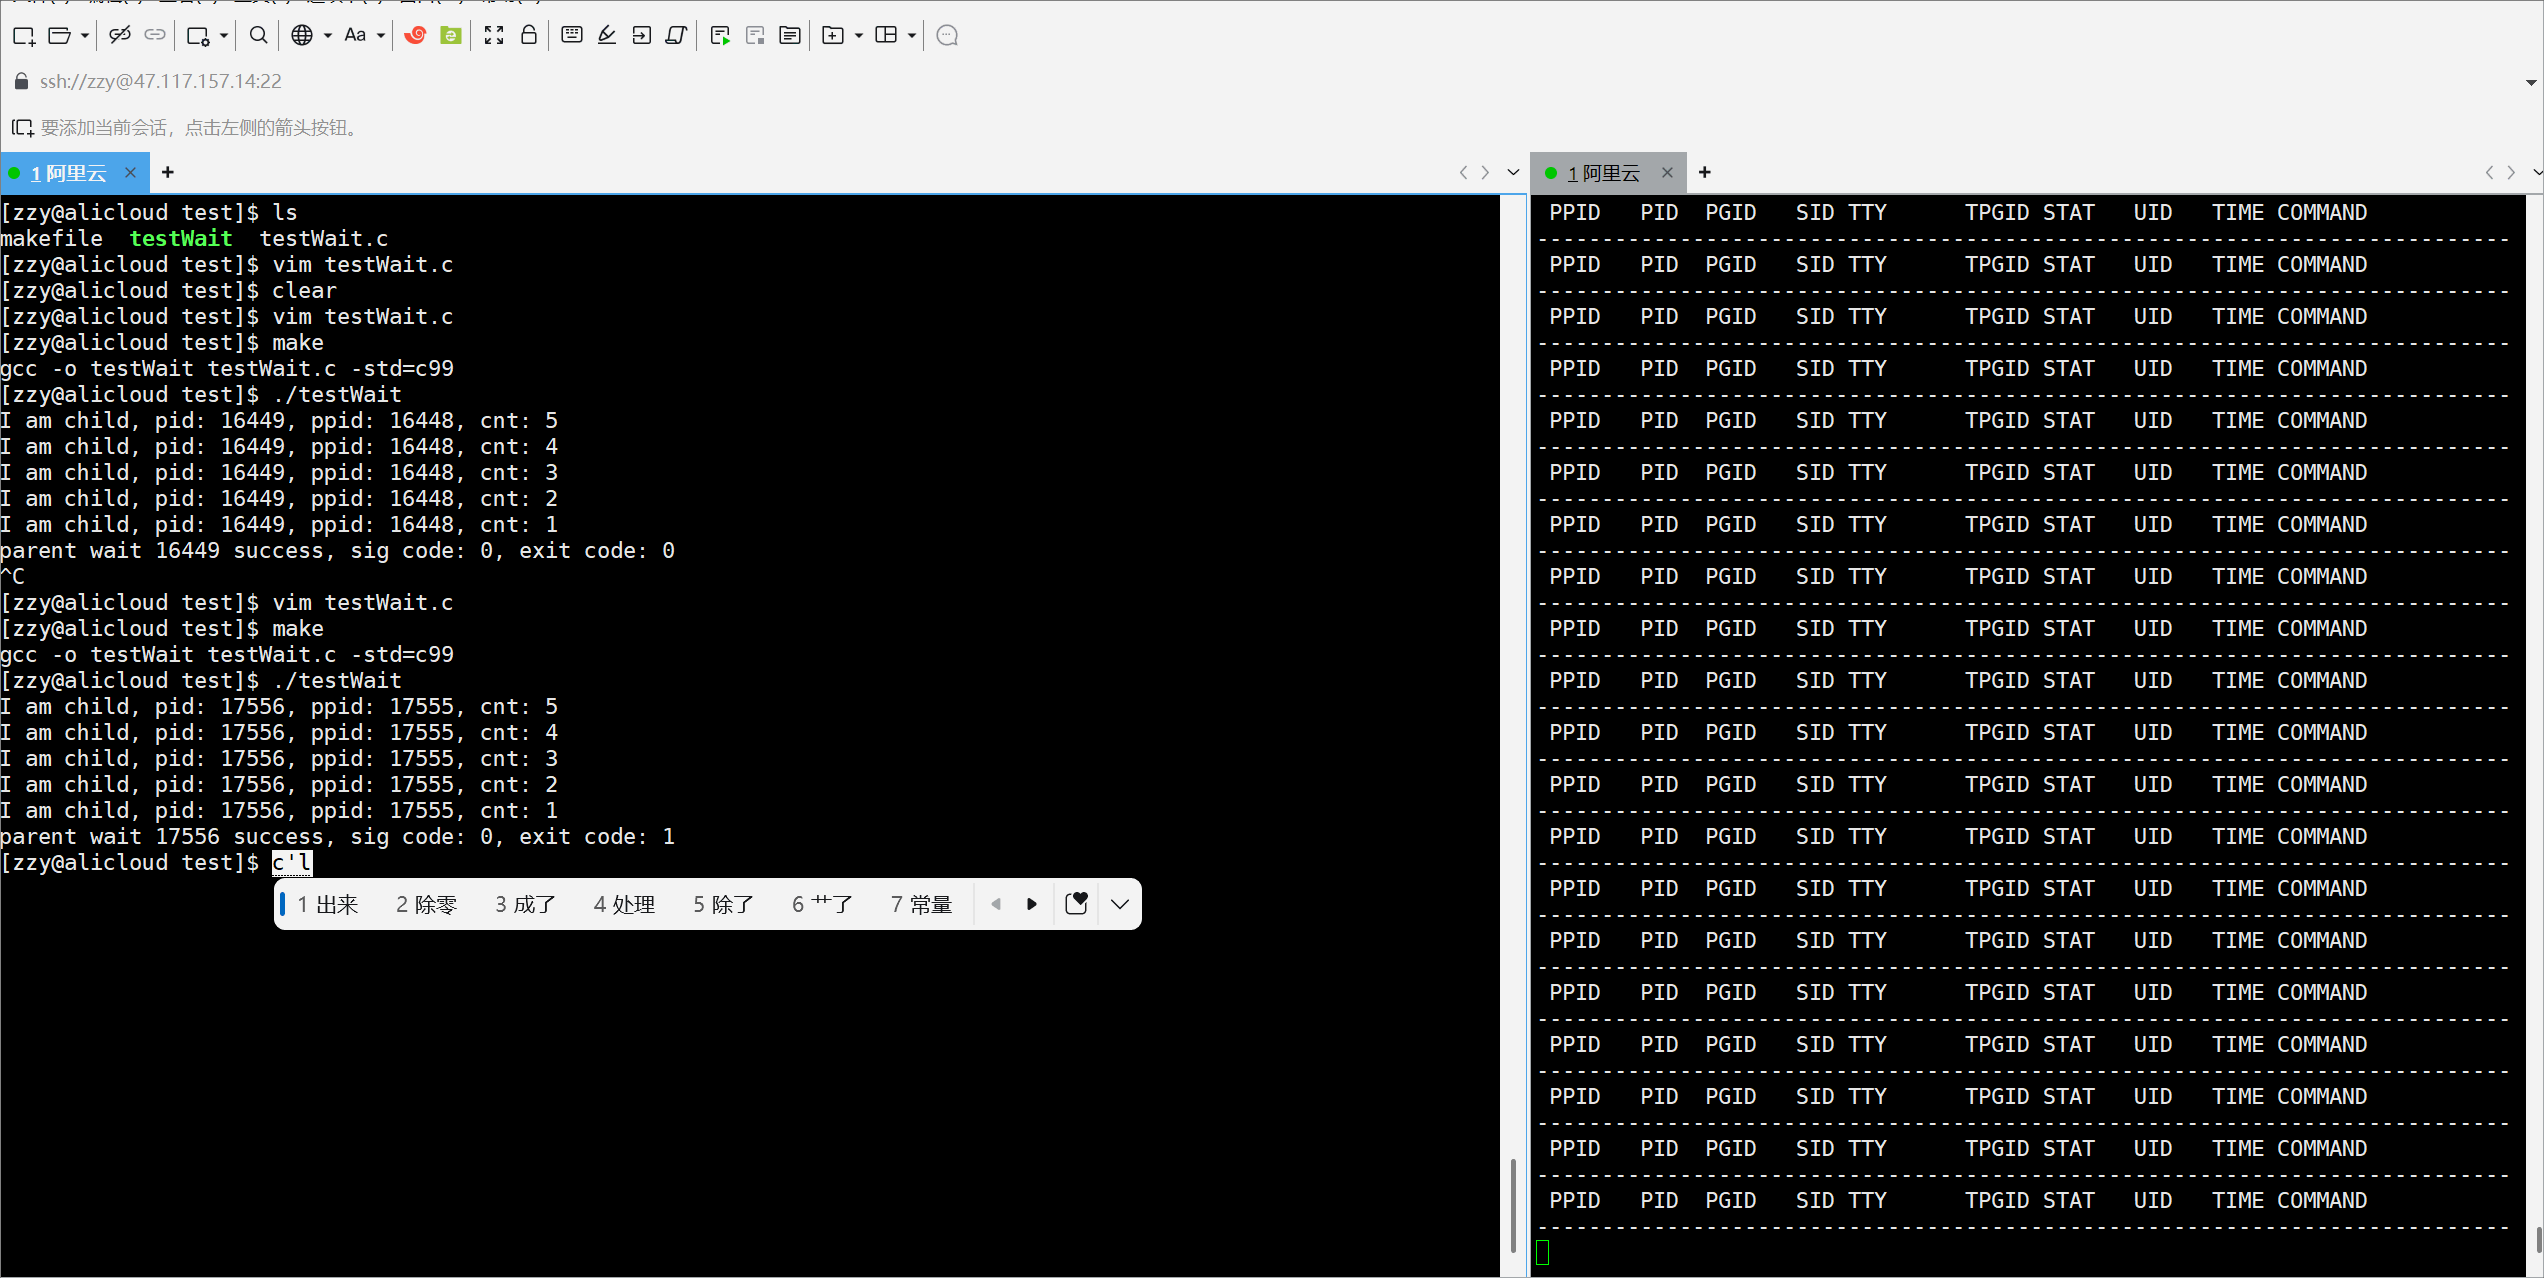This screenshot has width=2544, height=1278.
Task: Select right pane 阿里云 tab
Action: pyautogui.click(x=1603, y=173)
